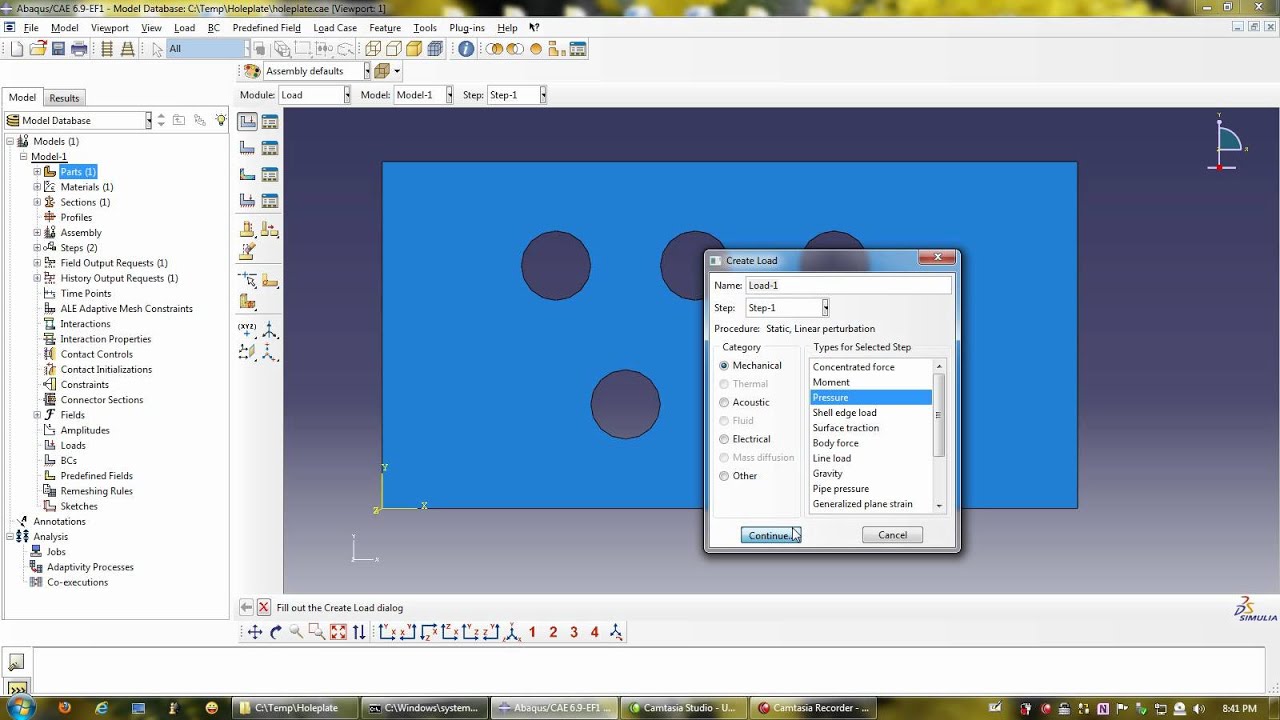Click the Color Code dialog palette icon
This screenshot has height=720, width=1280.
click(x=252, y=71)
